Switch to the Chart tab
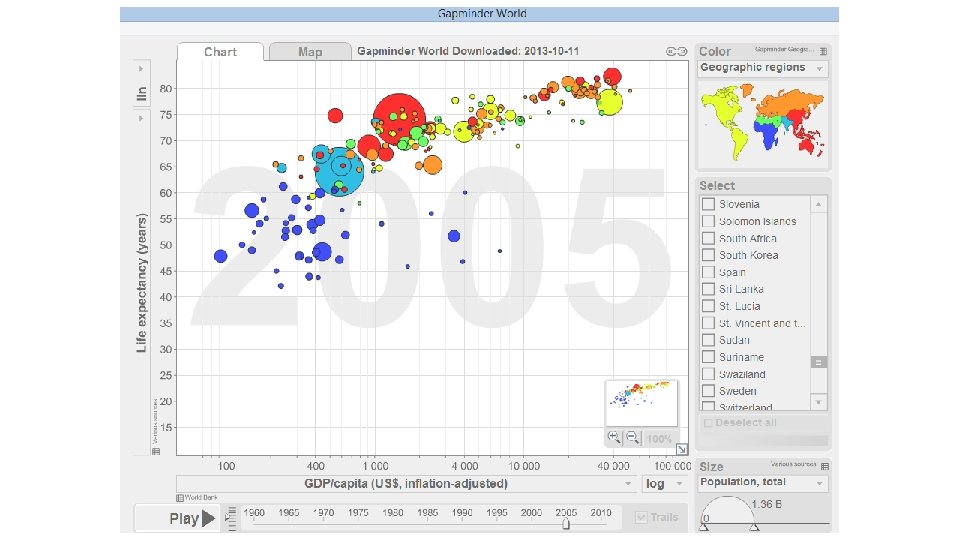960x540 pixels. [x=220, y=52]
